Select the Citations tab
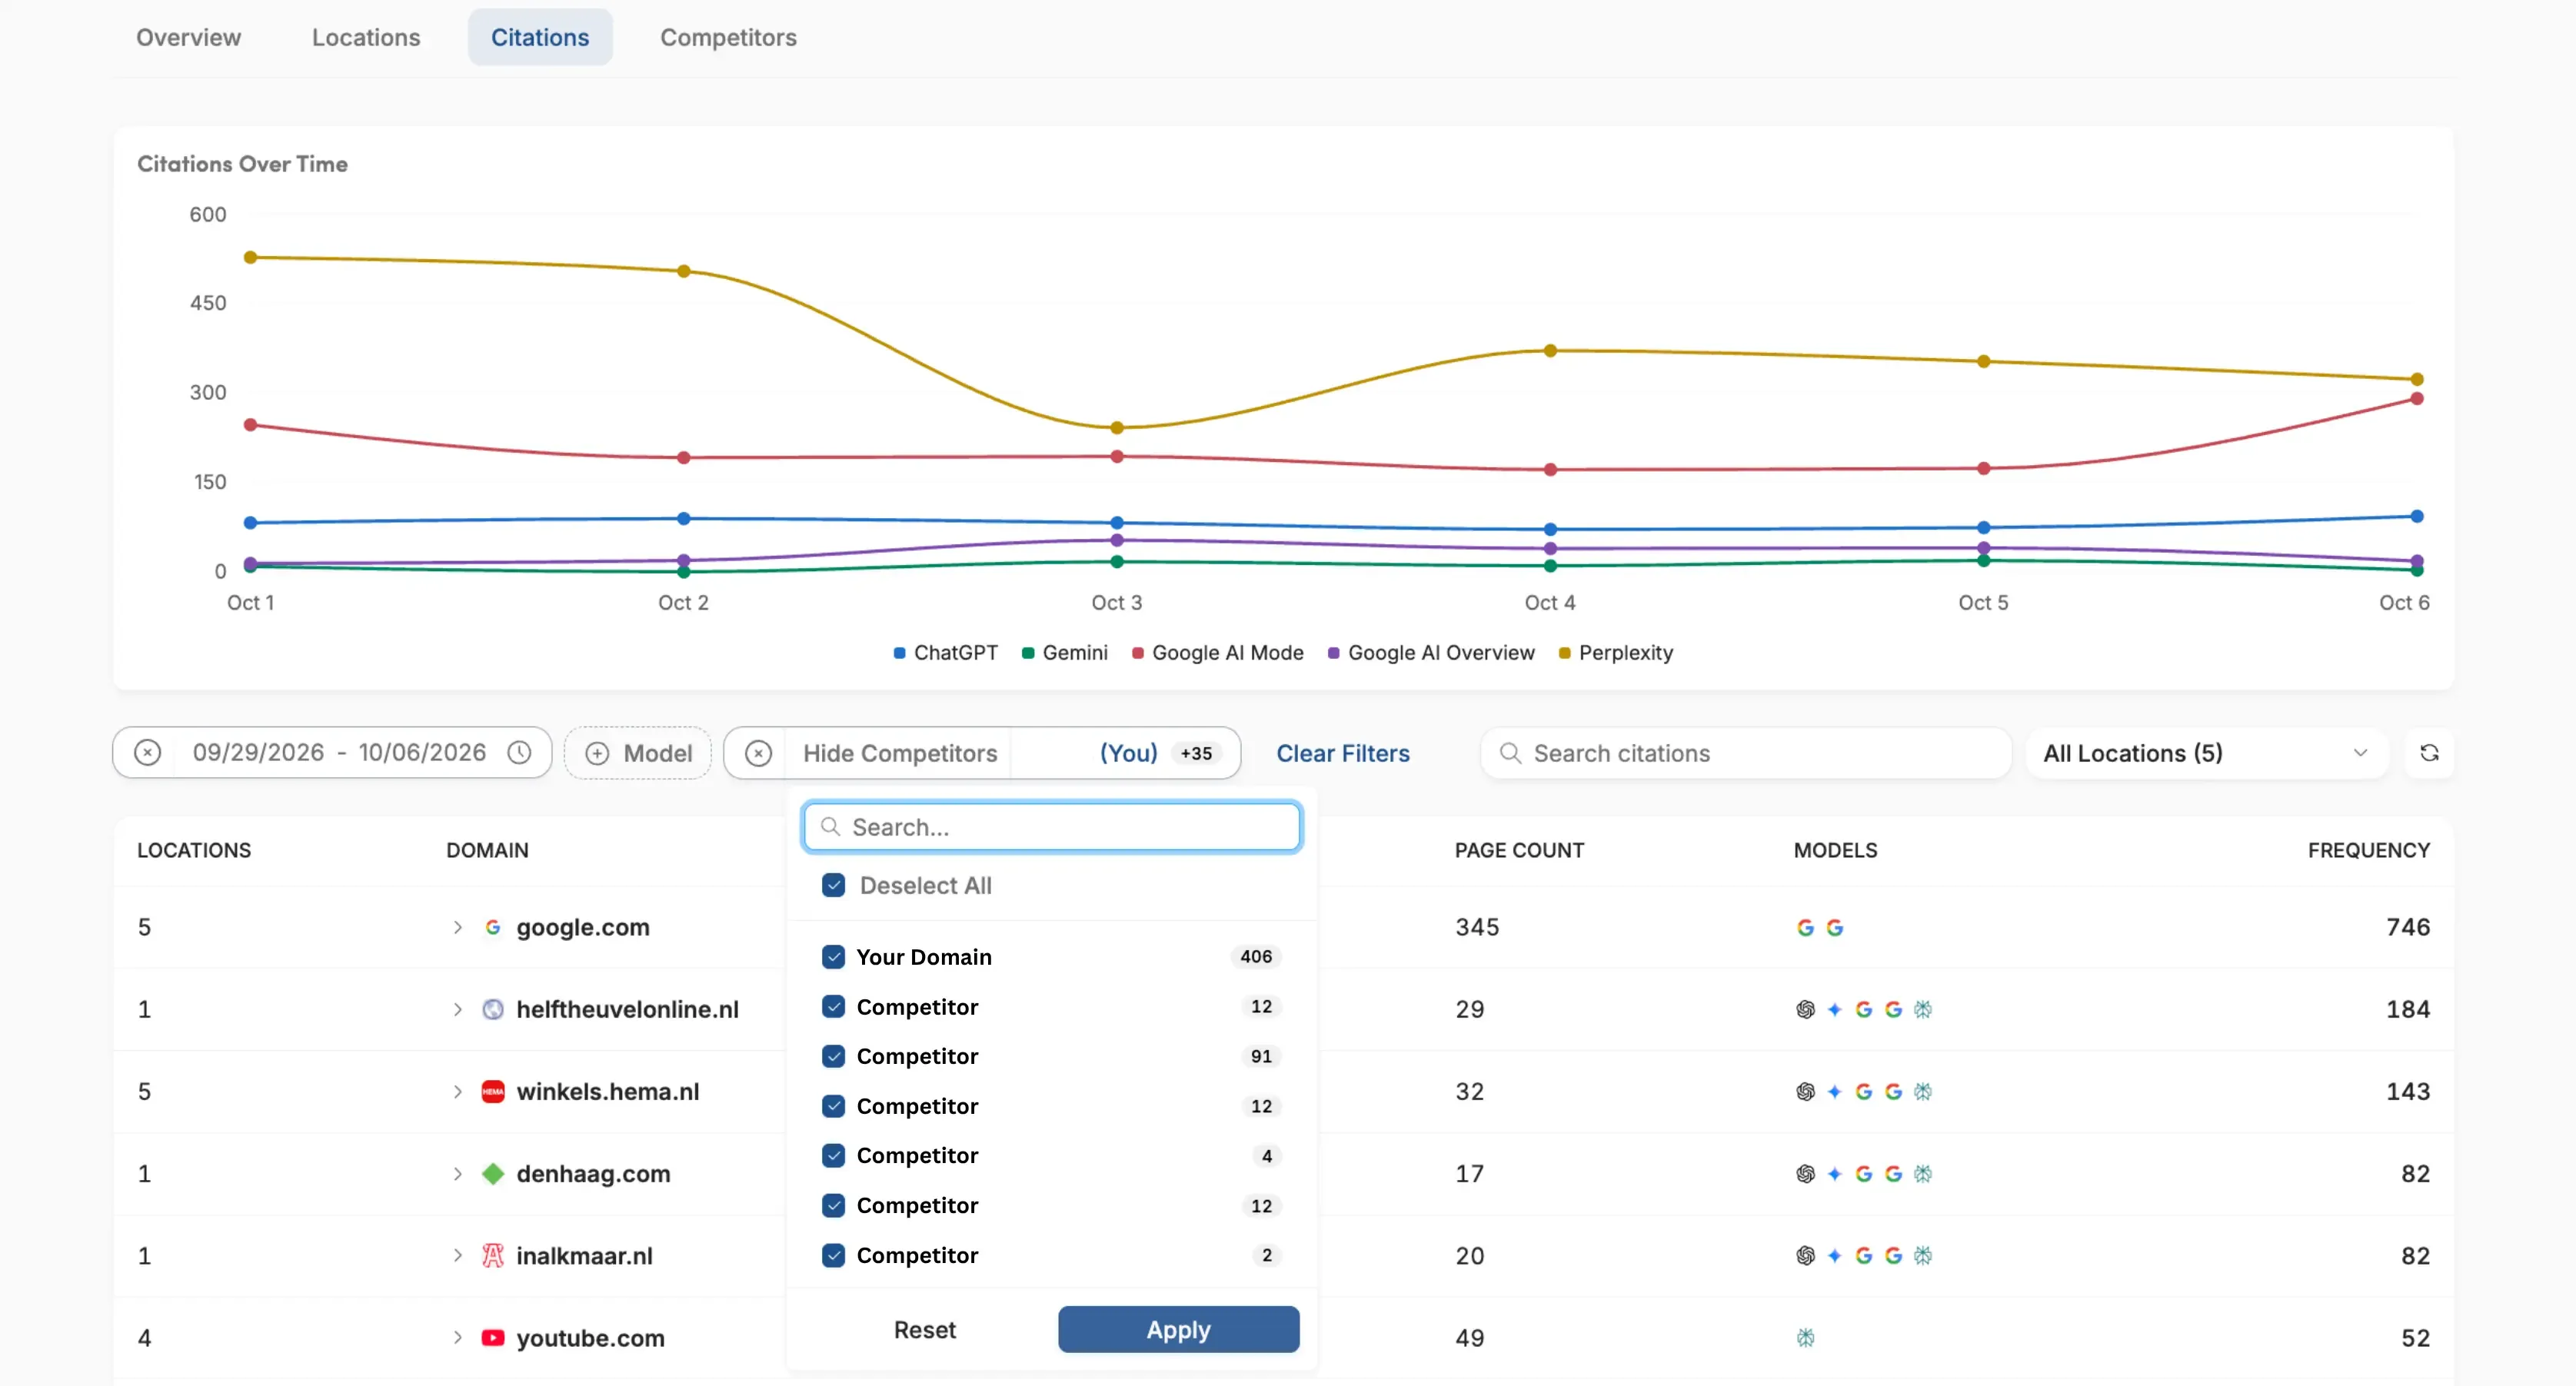2576x1386 pixels. click(540, 38)
